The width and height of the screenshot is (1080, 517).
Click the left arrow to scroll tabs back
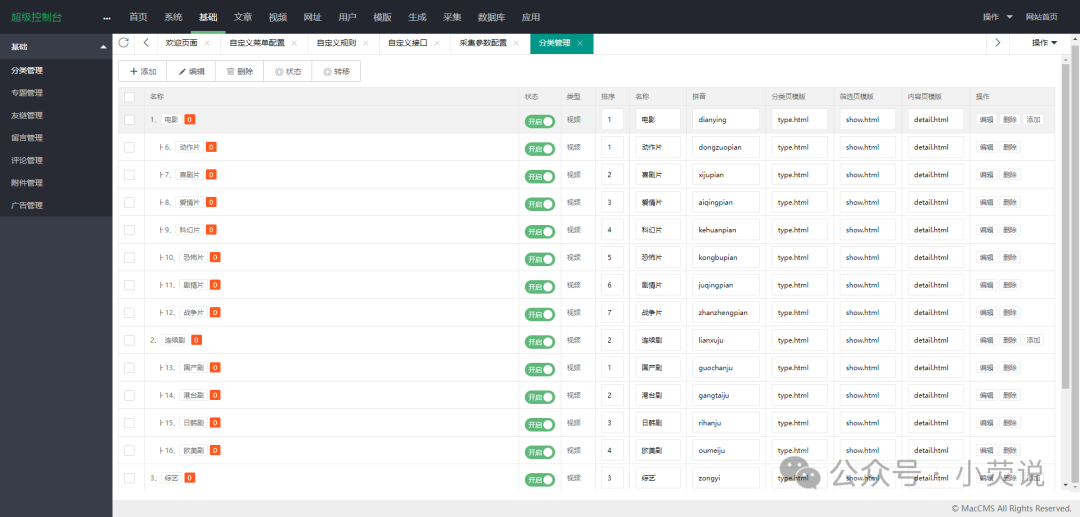point(146,43)
